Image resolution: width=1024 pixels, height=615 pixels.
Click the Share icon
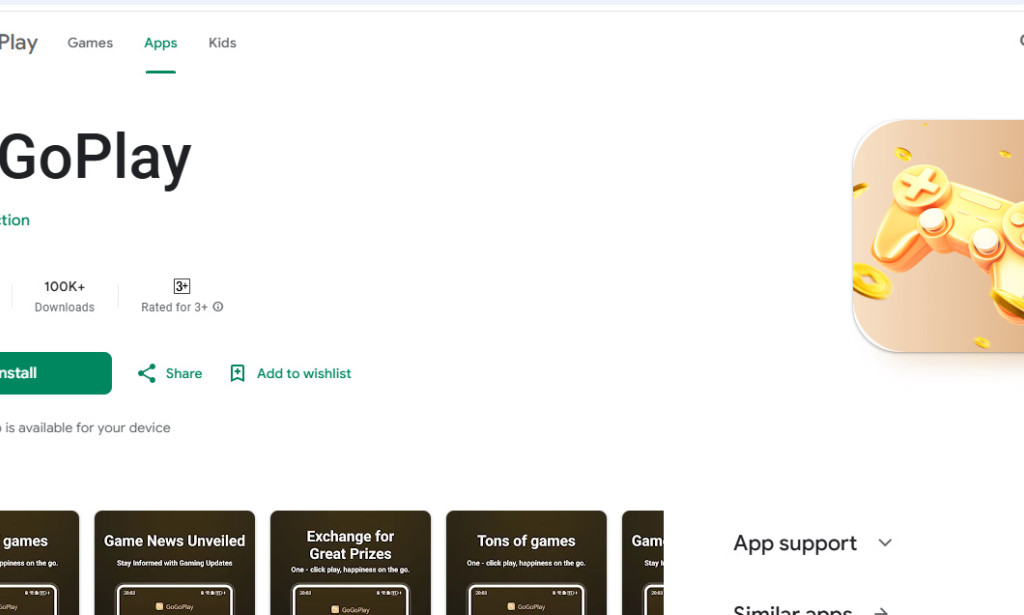click(x=147, y=373)
